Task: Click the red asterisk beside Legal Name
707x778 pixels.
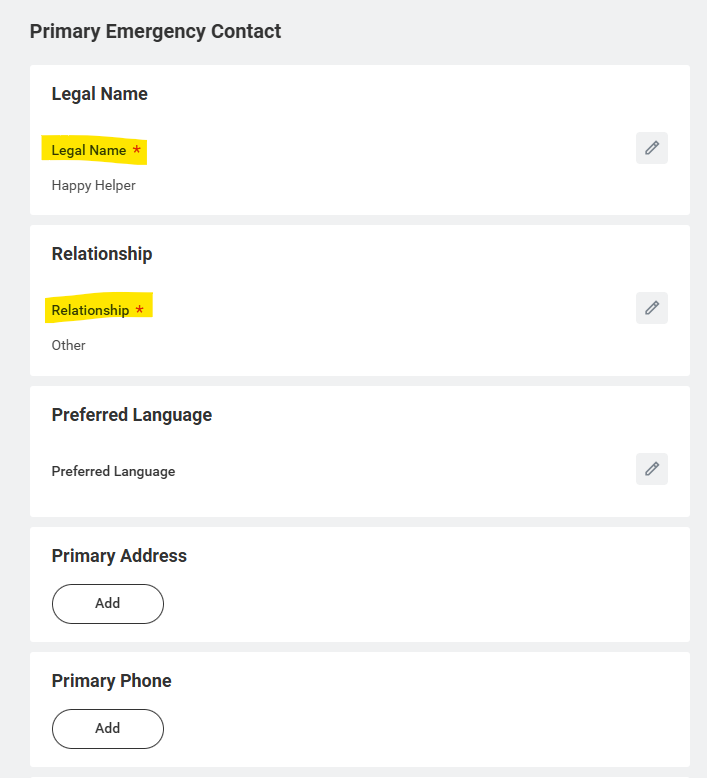Action: [136, 150]
